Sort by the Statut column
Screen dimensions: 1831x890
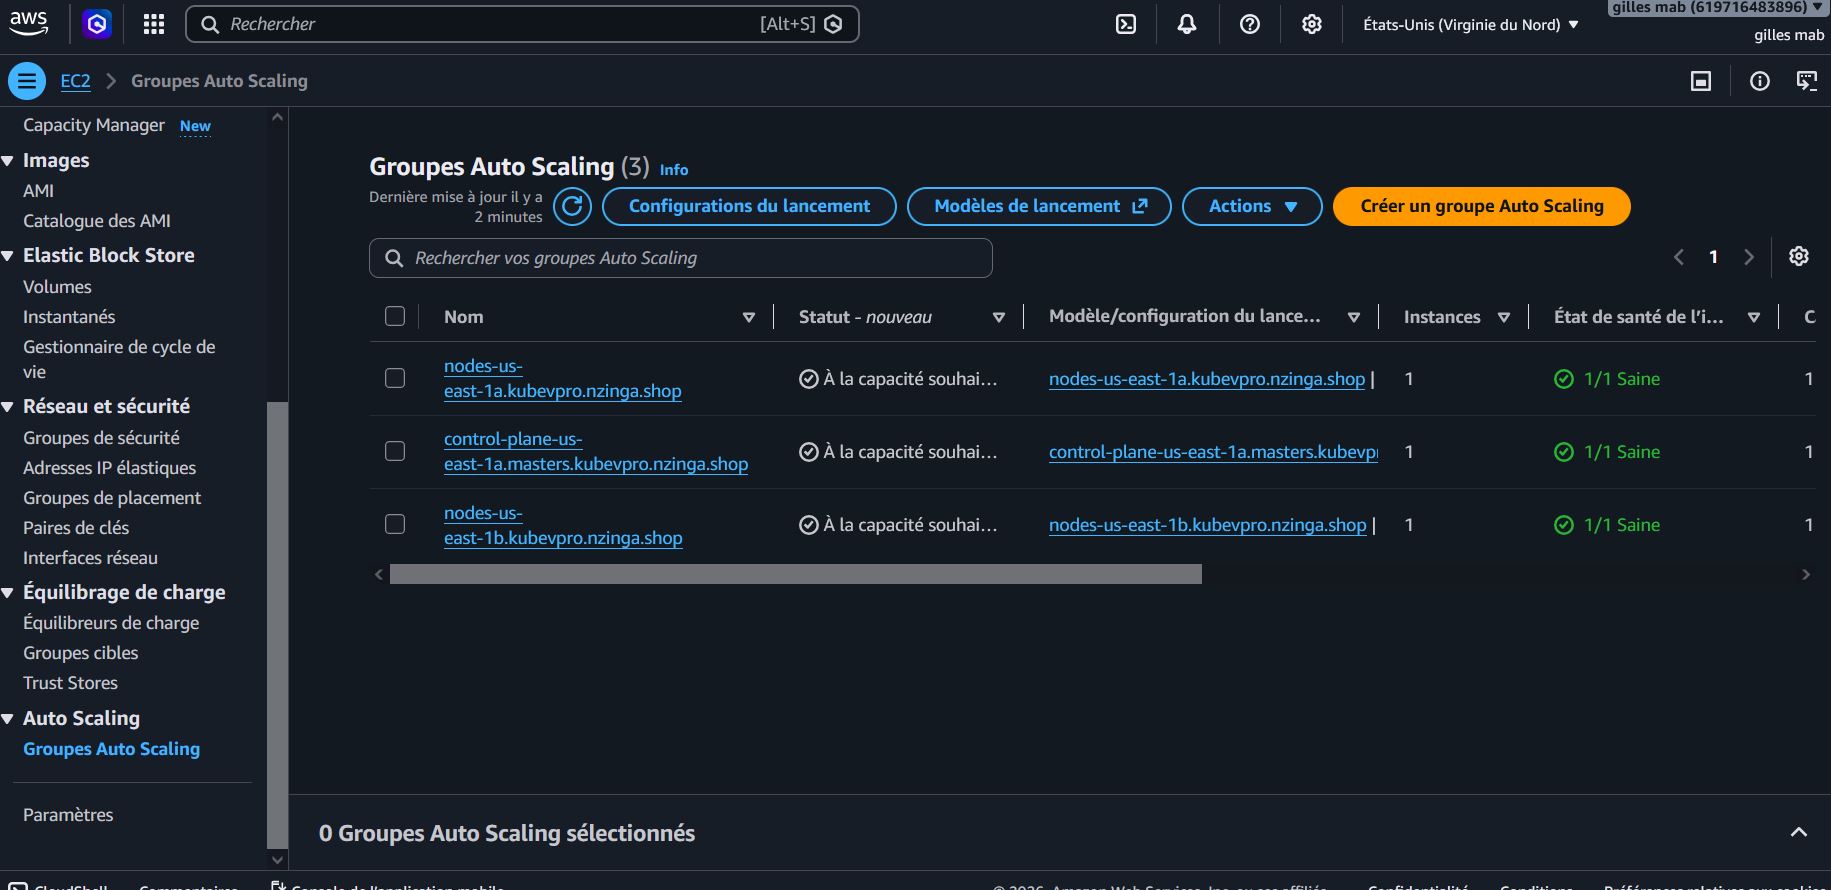click(x=999, y=317)
